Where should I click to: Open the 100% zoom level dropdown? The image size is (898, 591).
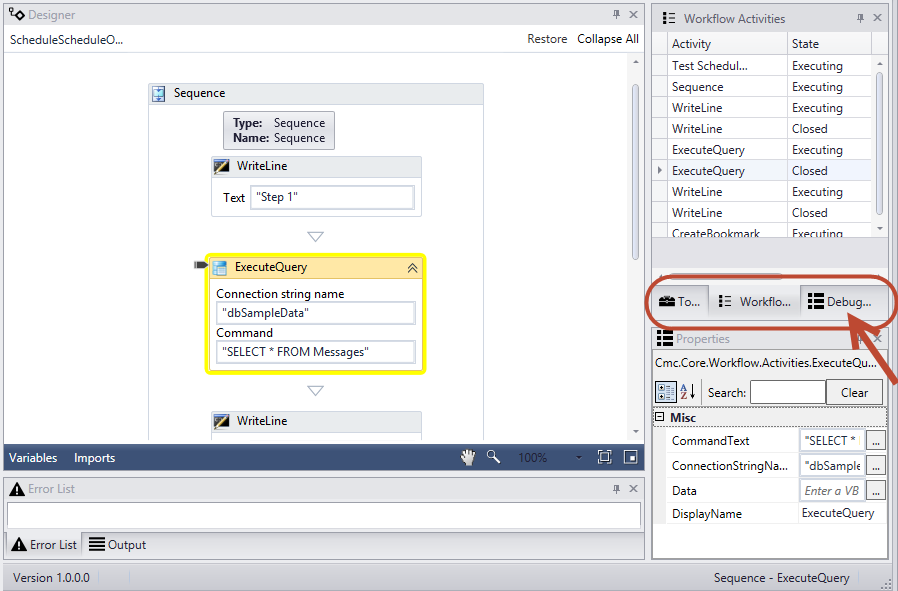tap(578, 457)
